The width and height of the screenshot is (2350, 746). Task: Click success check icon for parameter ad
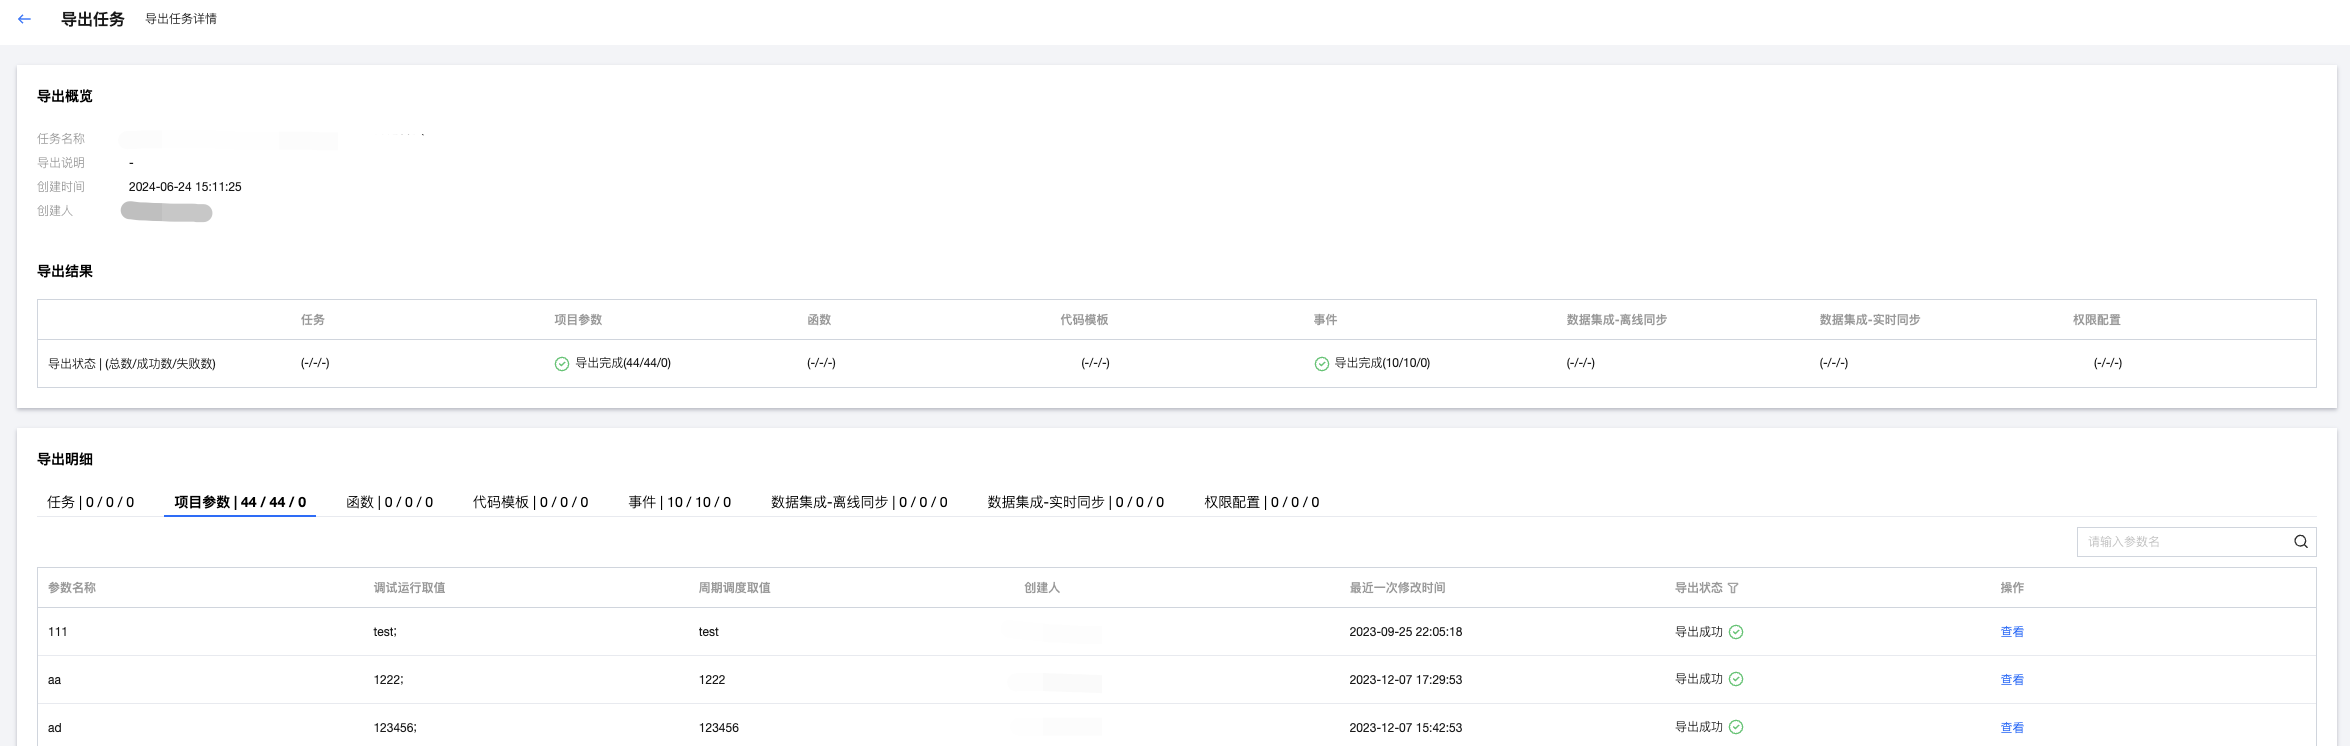[x=1736, y=727]
